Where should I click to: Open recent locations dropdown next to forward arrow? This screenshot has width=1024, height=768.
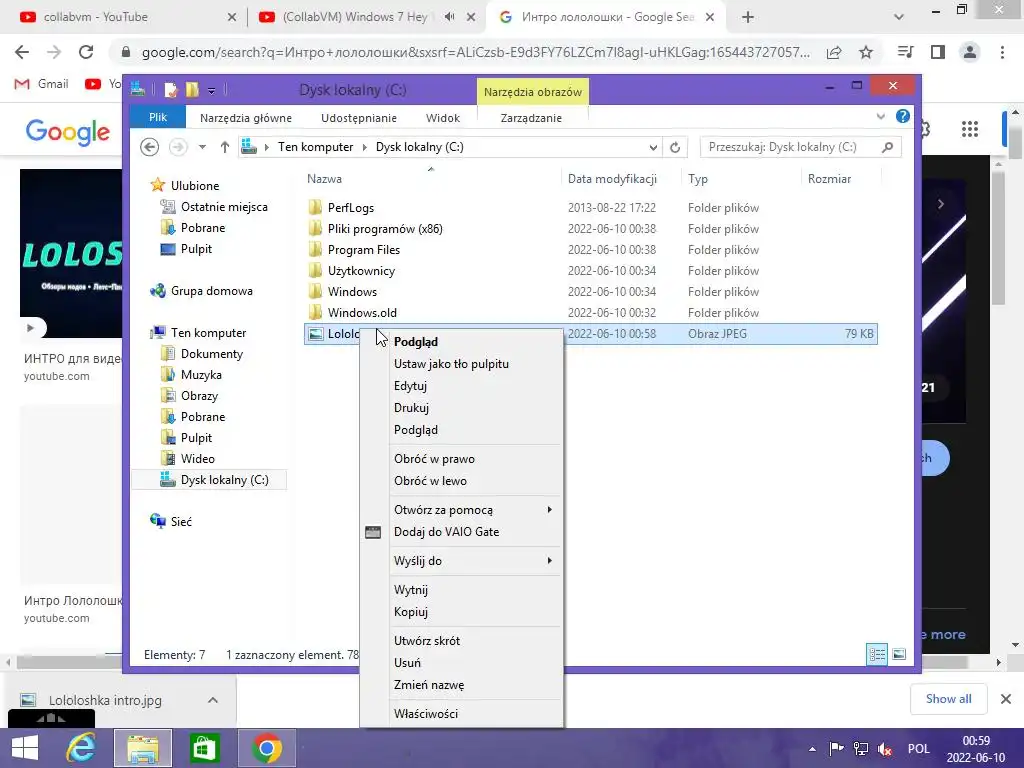[202, 147]
